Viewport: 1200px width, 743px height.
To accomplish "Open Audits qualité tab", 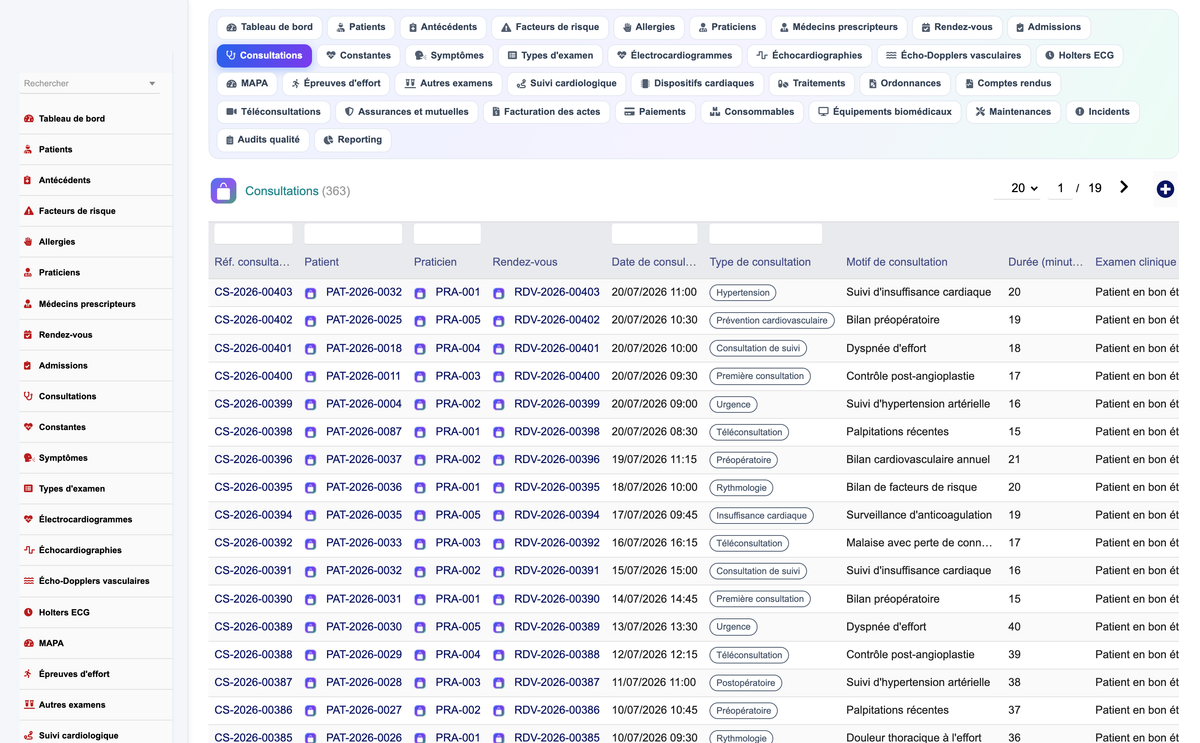I will point(263,140).
